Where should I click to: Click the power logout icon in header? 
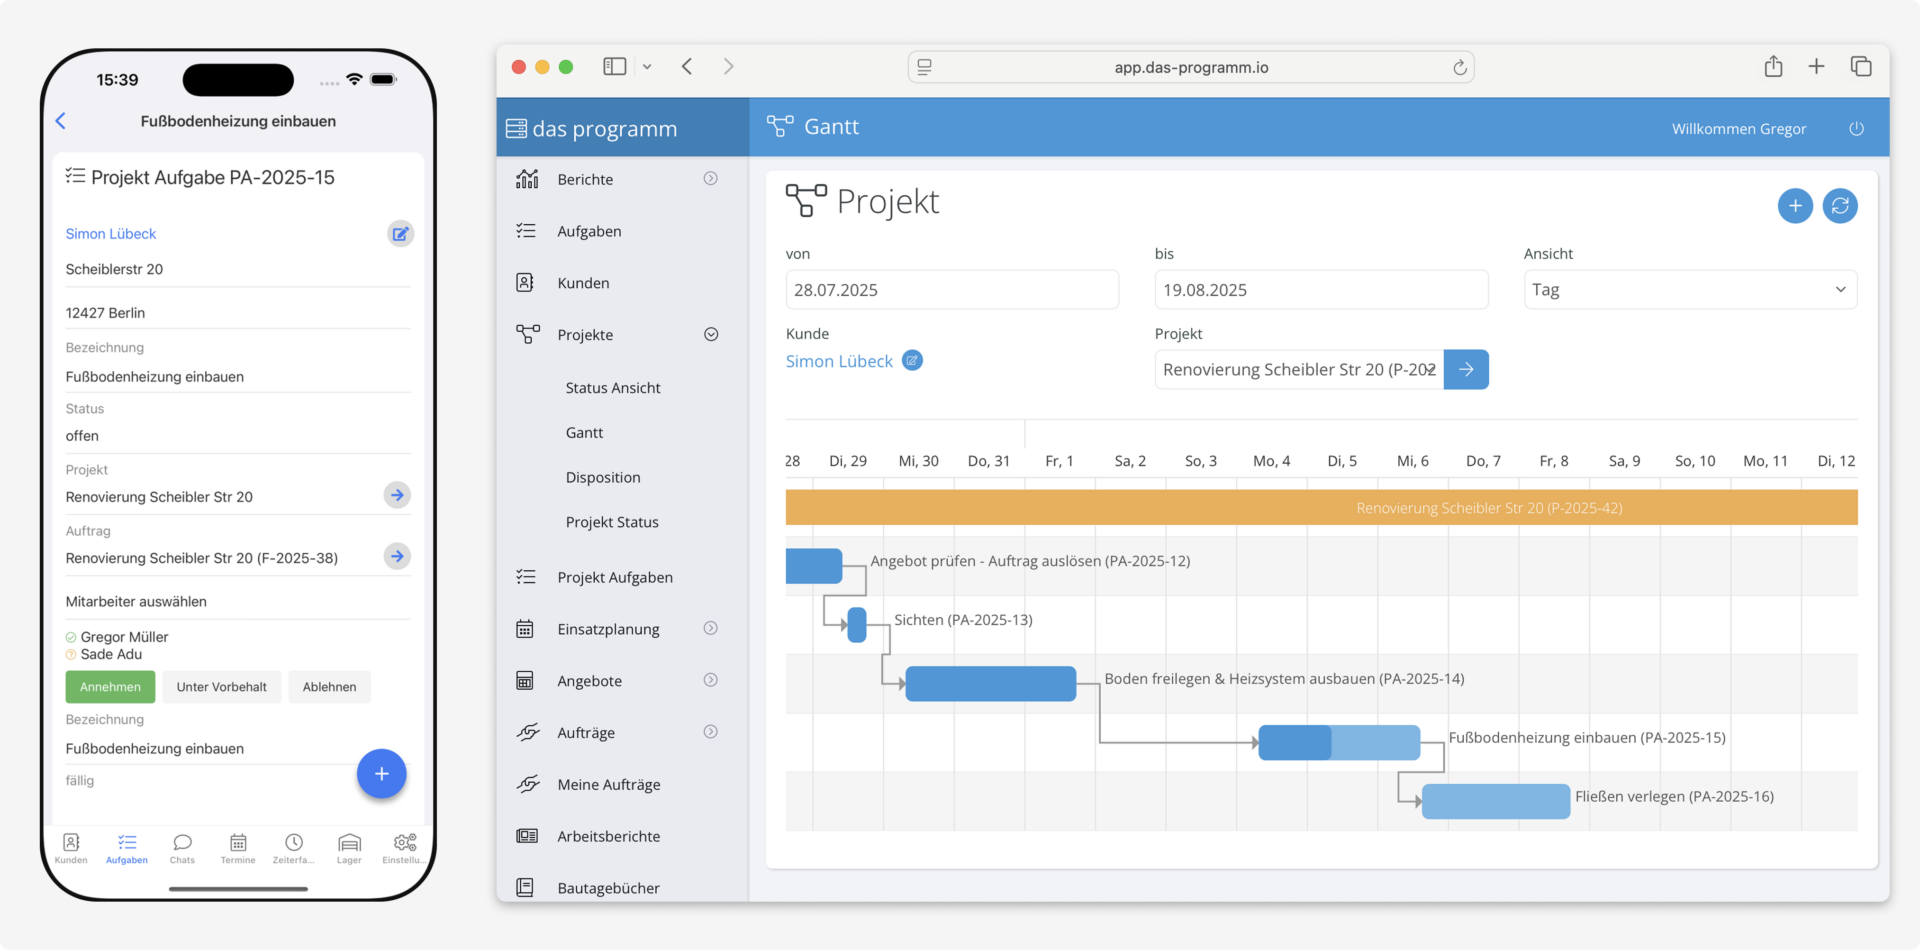pyautogui.click(x=1856, y=129)
